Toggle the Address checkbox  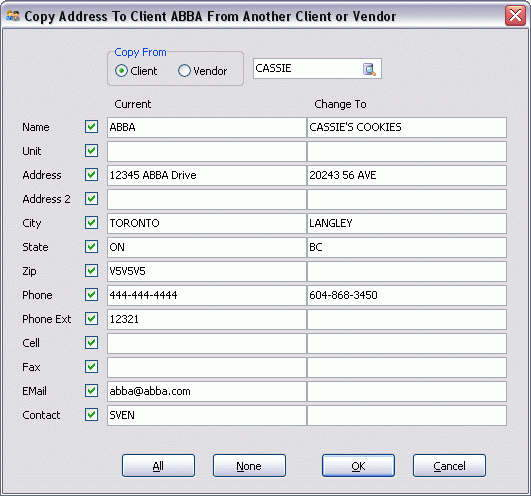[91, 175]
